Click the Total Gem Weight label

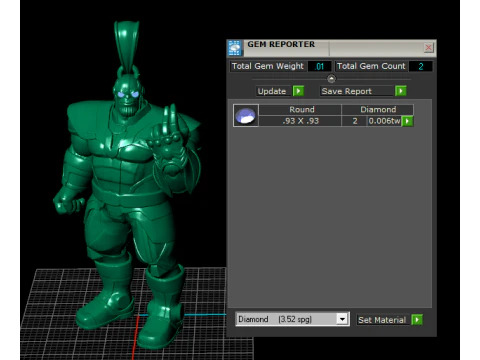(268, 66)
